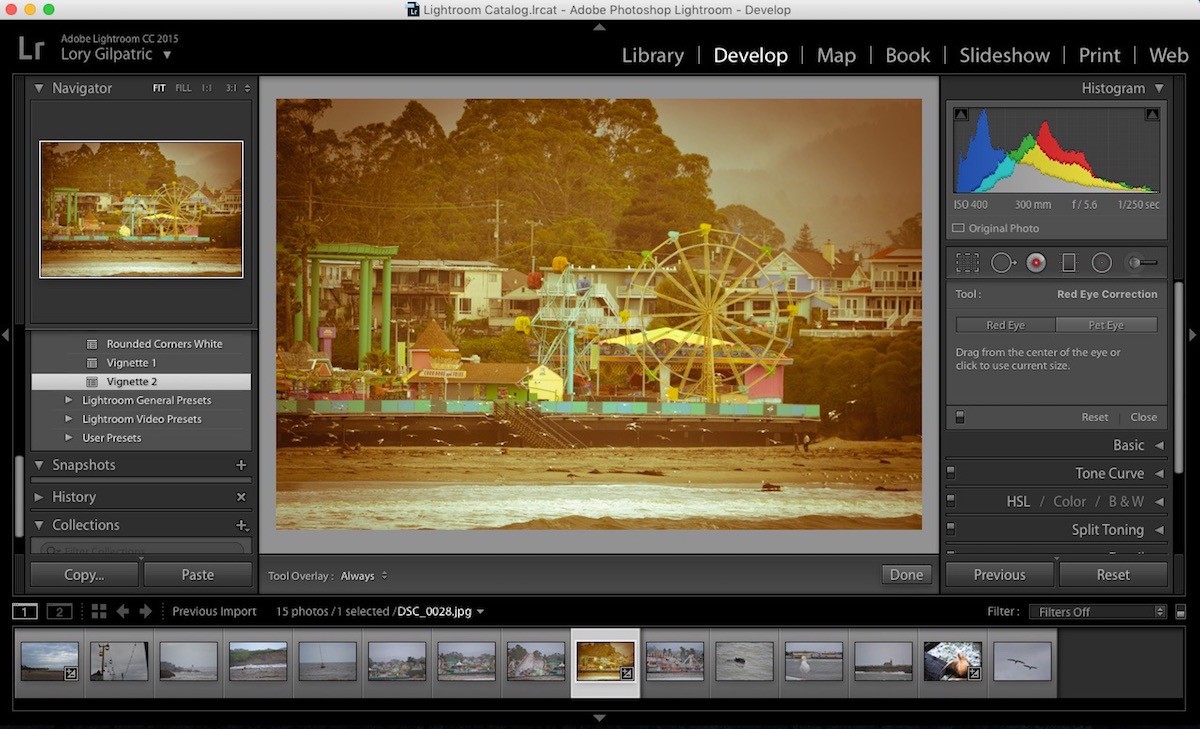
Task: Switch to the Library module
Action: (654, 55)
